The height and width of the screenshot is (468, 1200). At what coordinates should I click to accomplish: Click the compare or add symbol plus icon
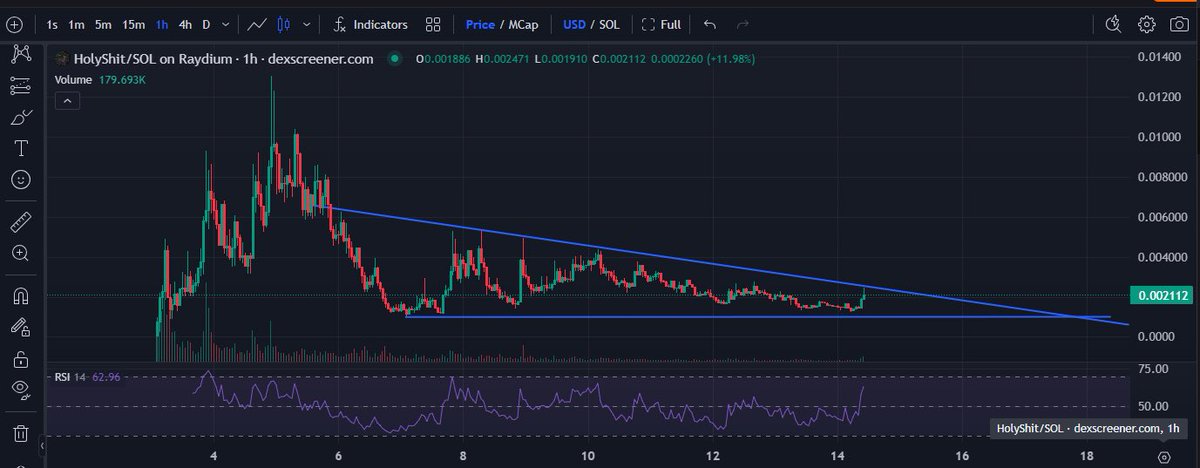(13, 23)
